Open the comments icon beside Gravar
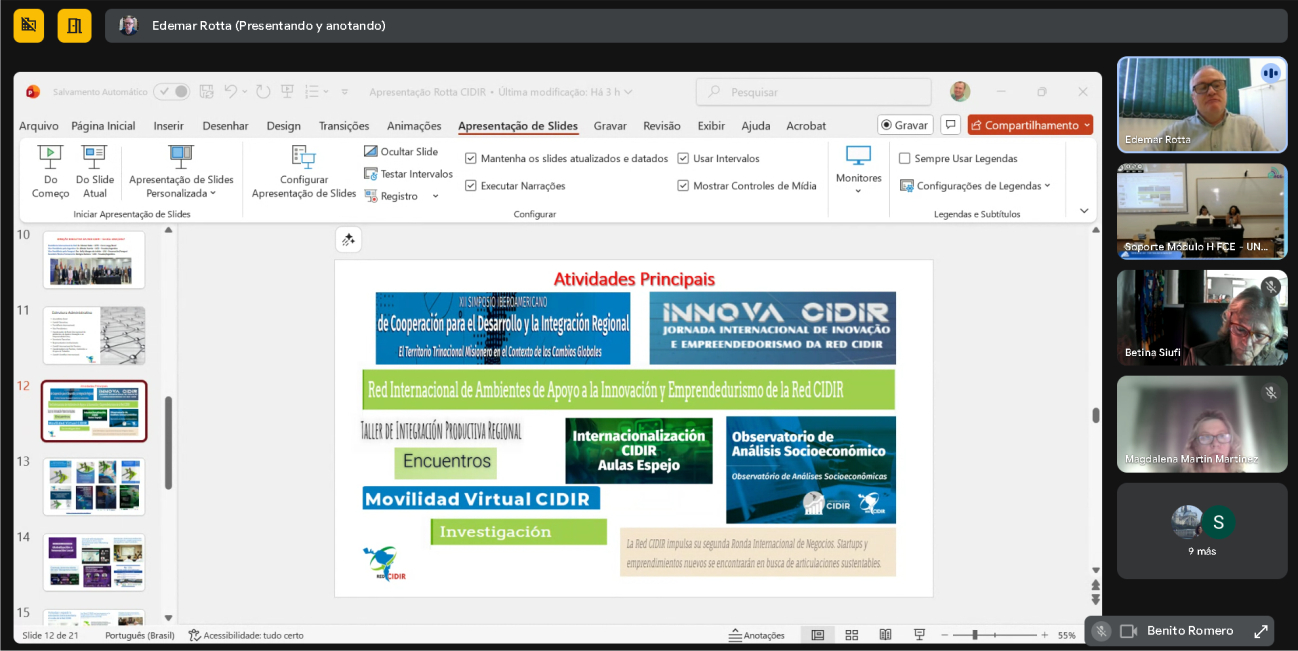 click(950, 125)
